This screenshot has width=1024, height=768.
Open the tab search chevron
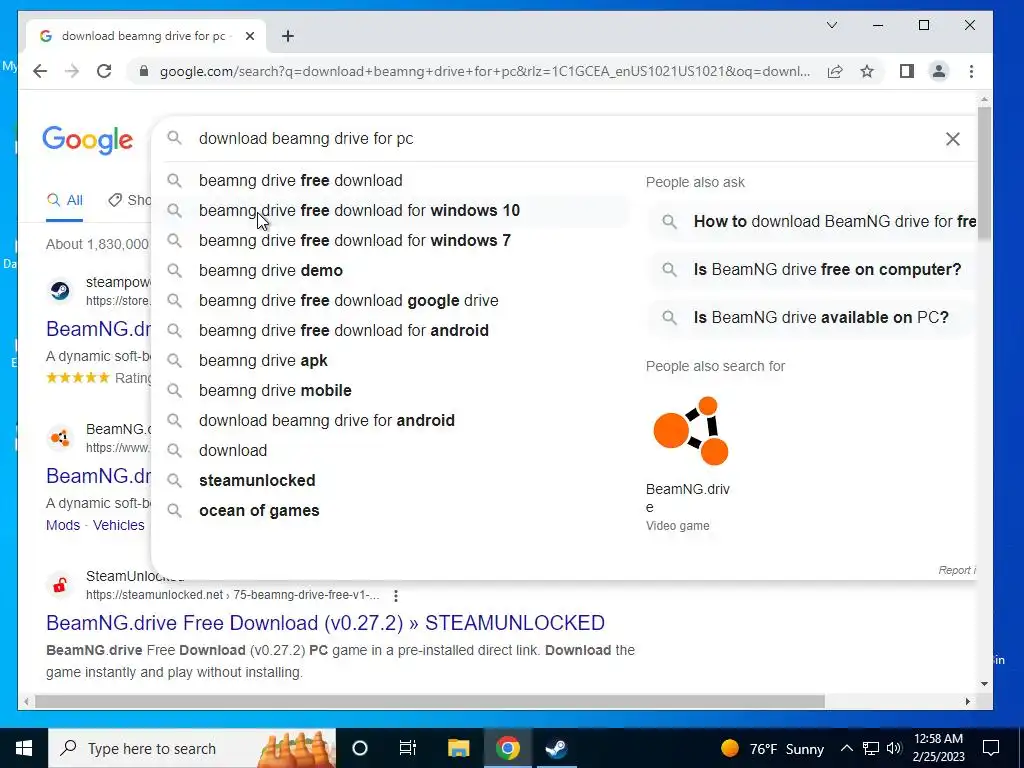click(831, 25)
